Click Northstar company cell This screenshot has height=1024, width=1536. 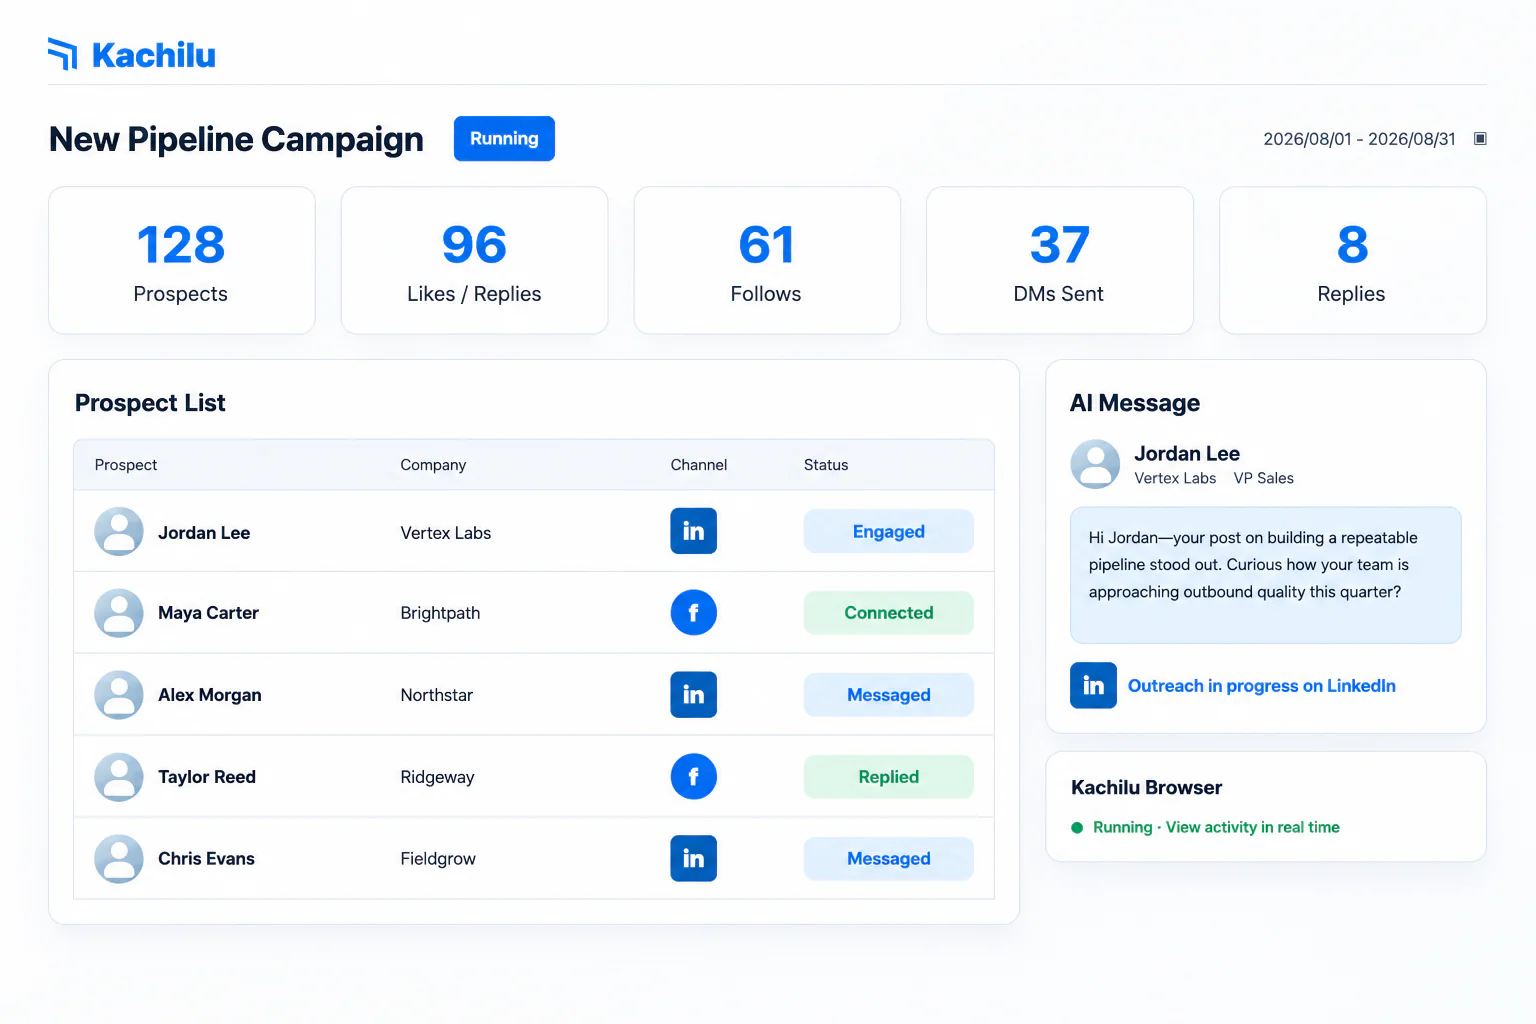tap(437, 695)
